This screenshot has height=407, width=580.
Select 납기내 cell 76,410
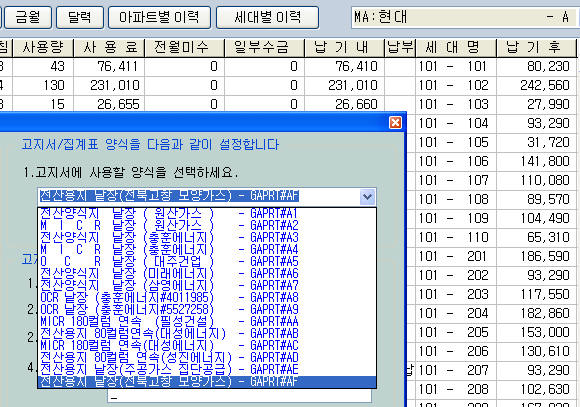click(344, 67)
